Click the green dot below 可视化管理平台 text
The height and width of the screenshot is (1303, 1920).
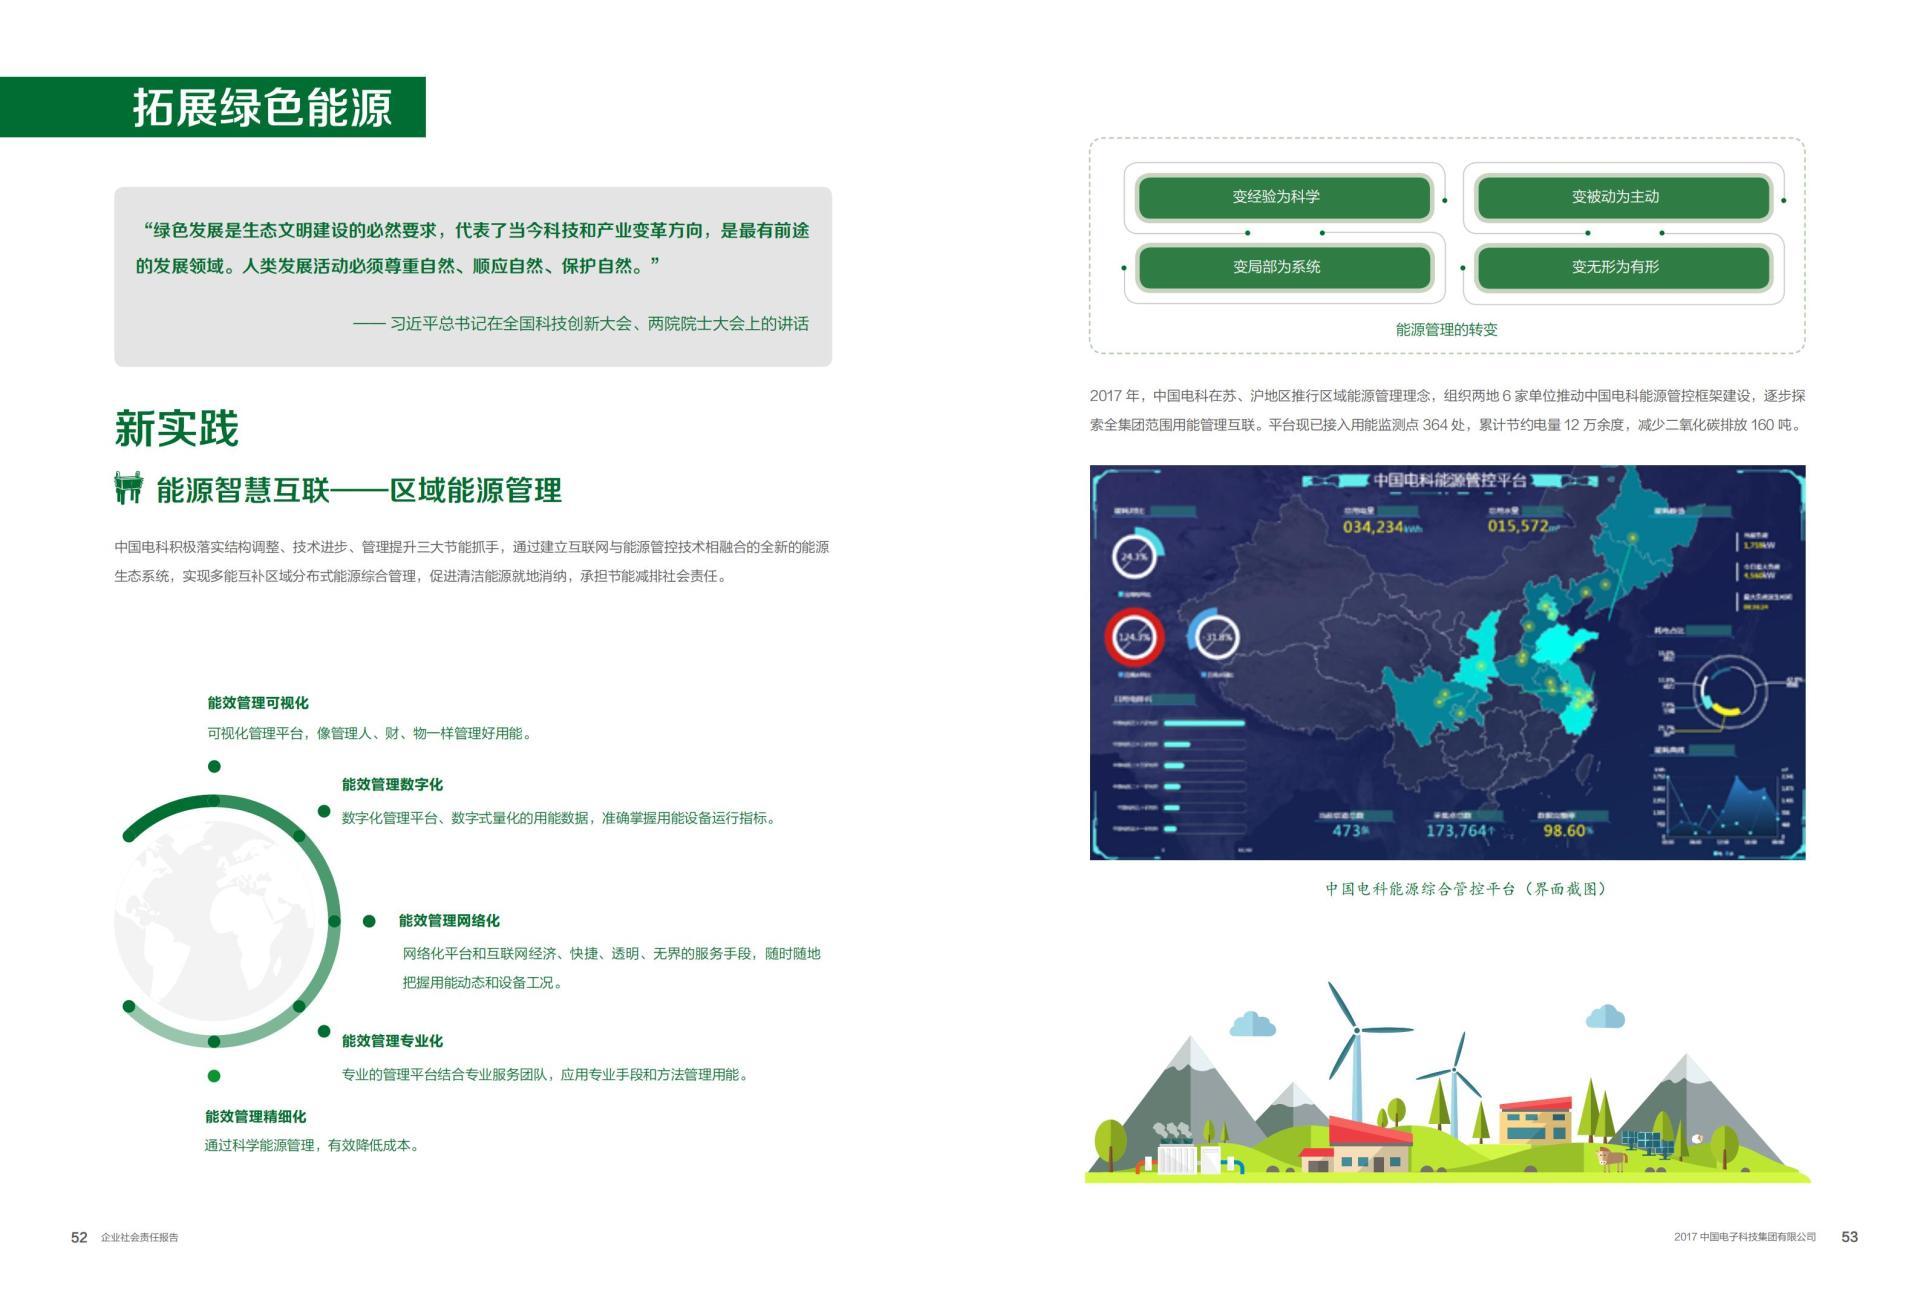click(x=214, y=767)
